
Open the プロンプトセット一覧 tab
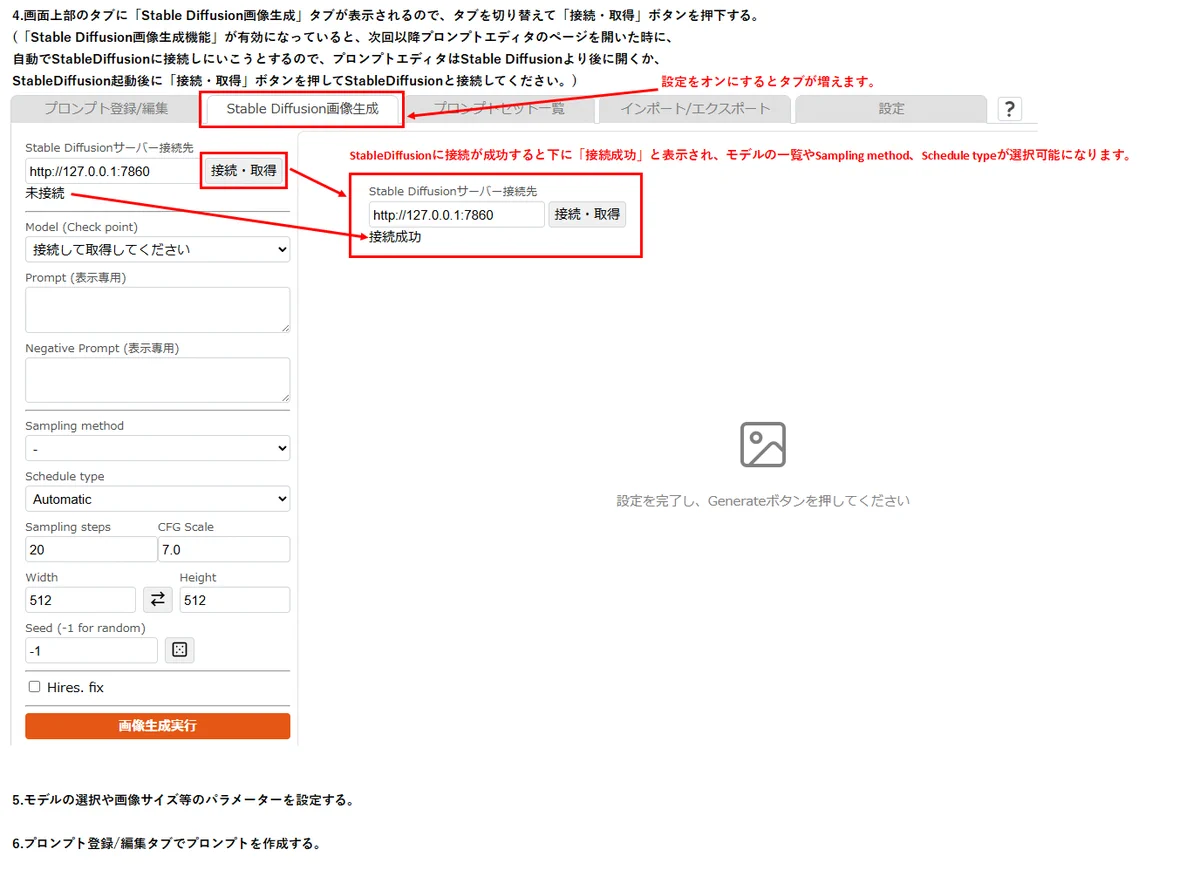(x=499, y=109)
